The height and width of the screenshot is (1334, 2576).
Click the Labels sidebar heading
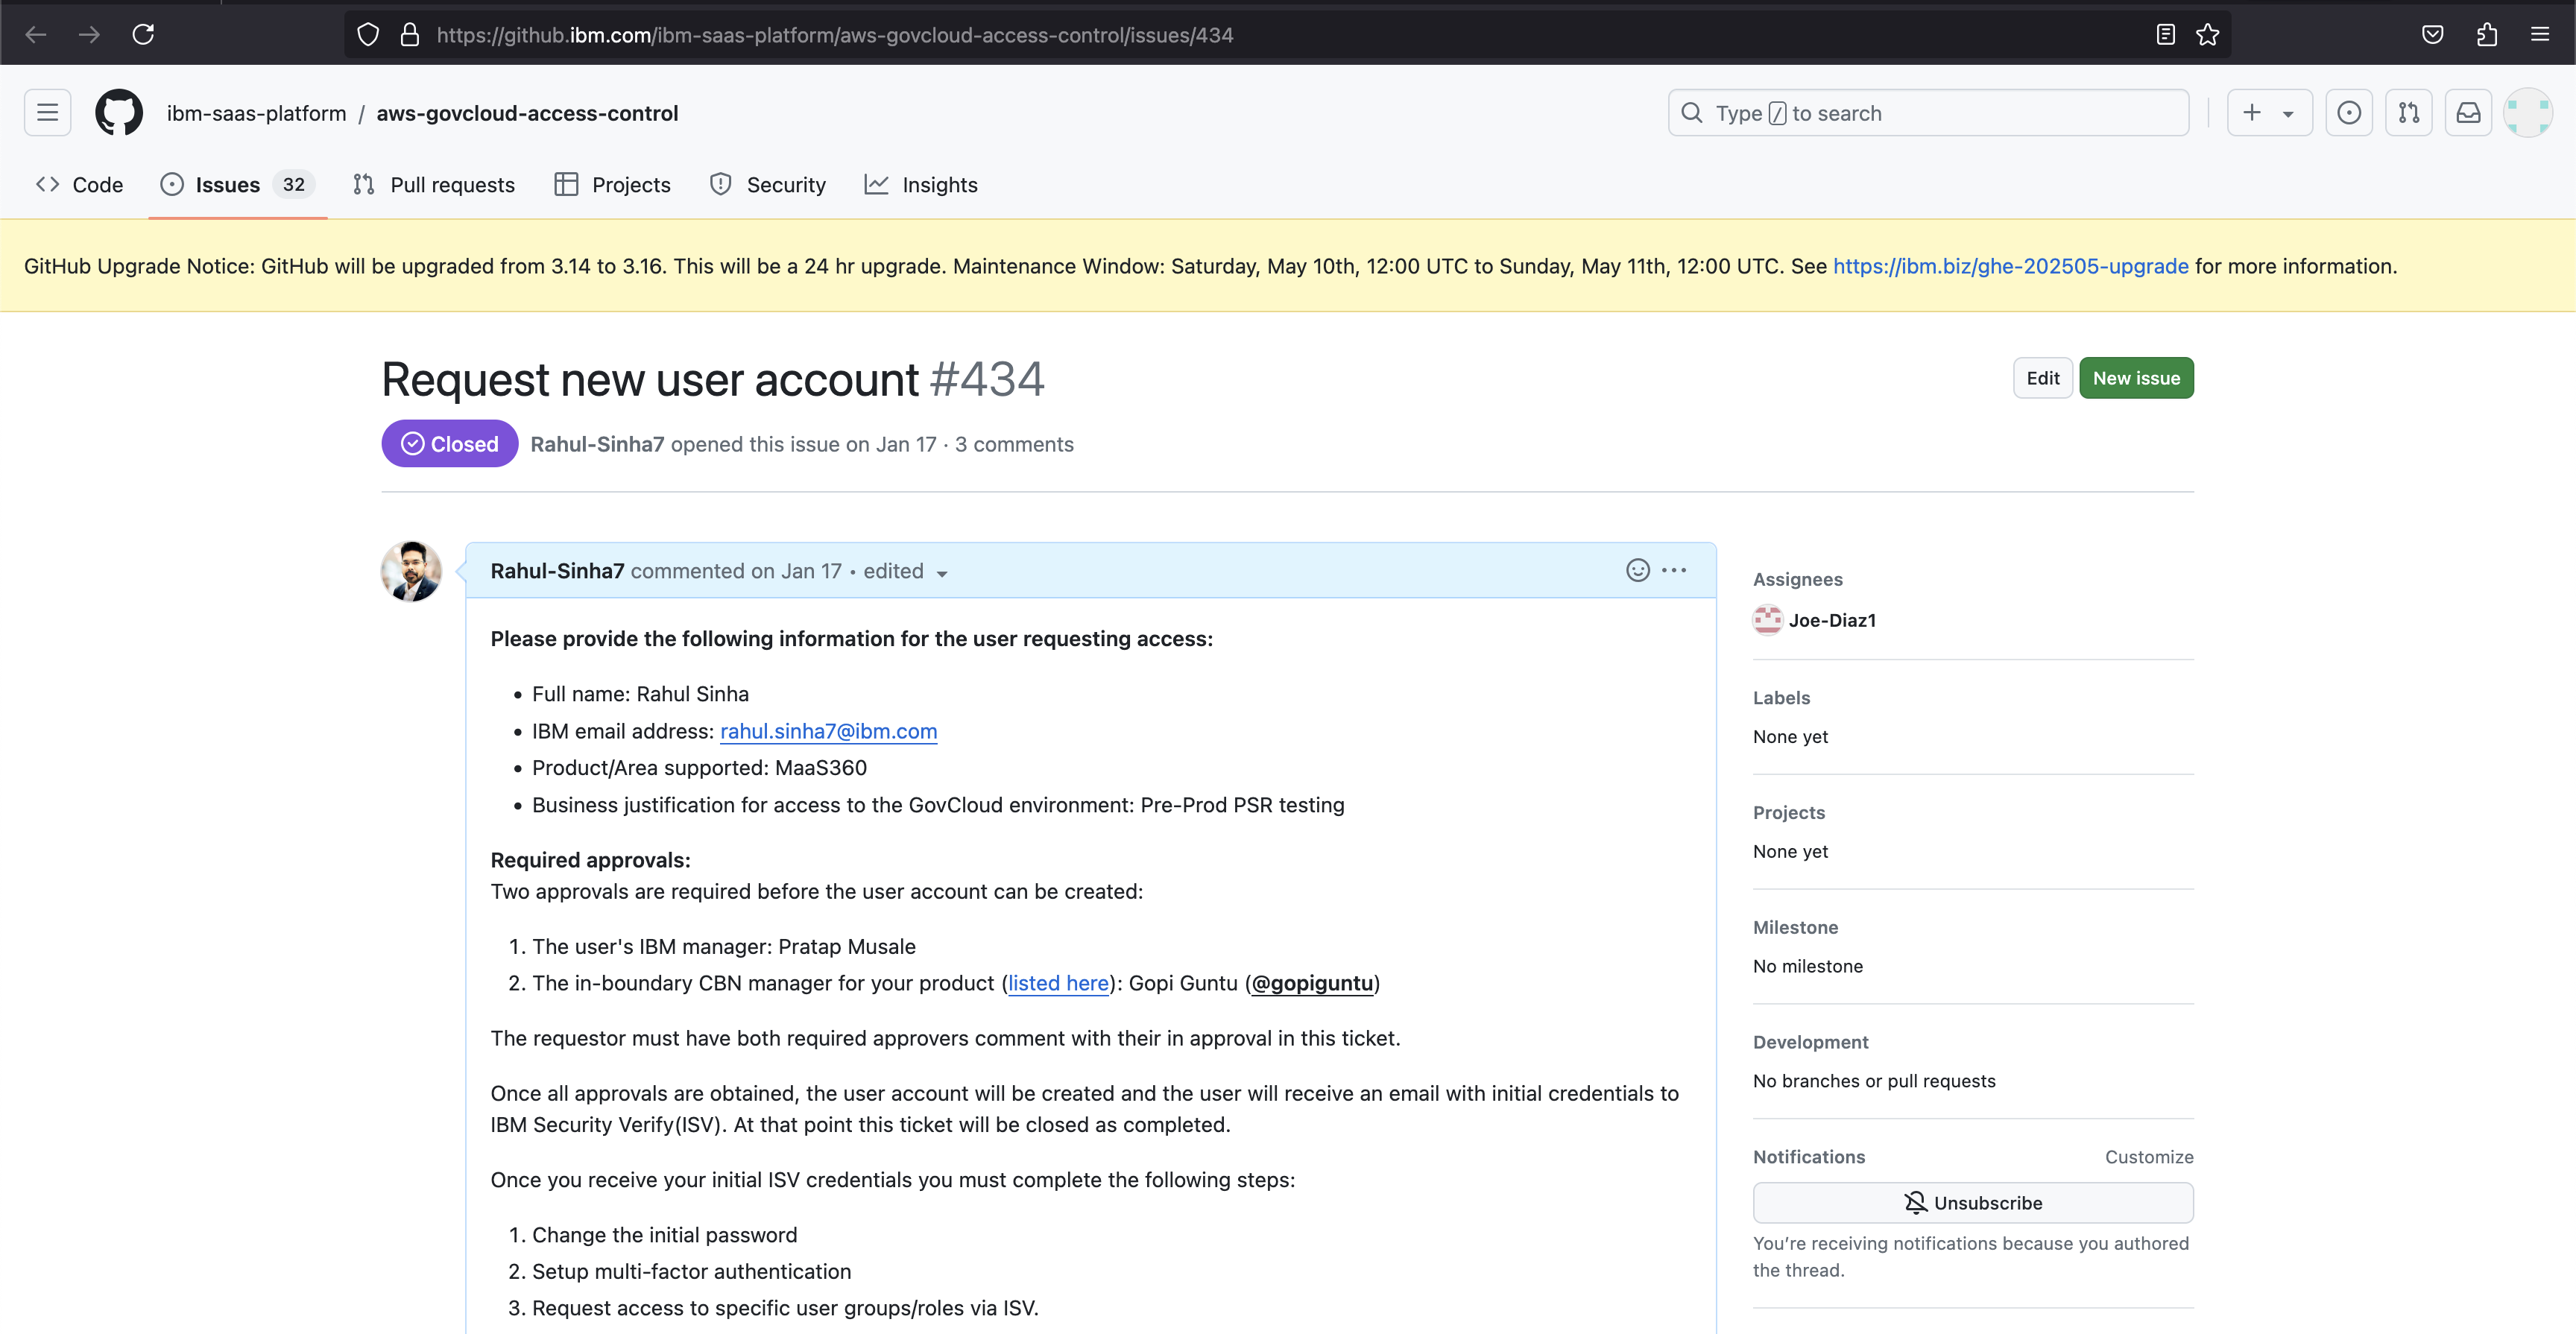(1781, 698)
